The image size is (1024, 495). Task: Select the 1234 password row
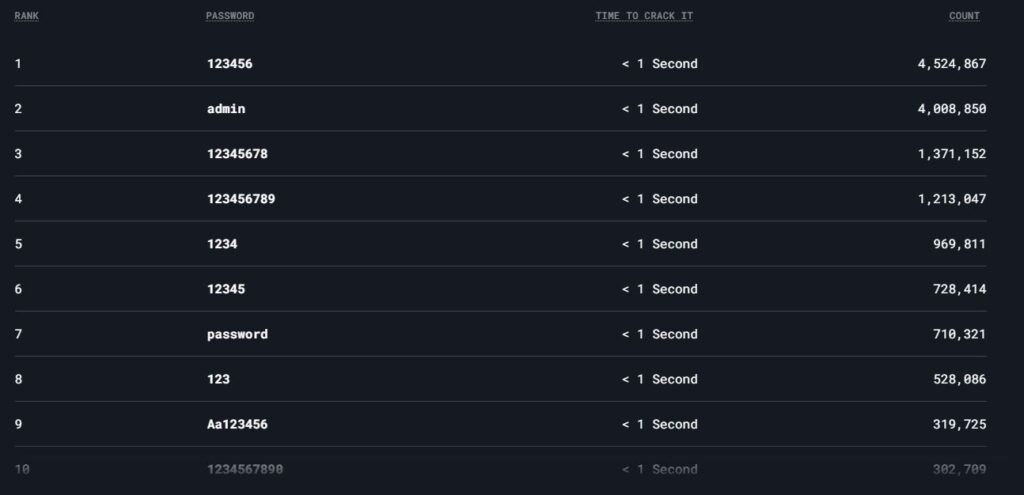[500, 244]
